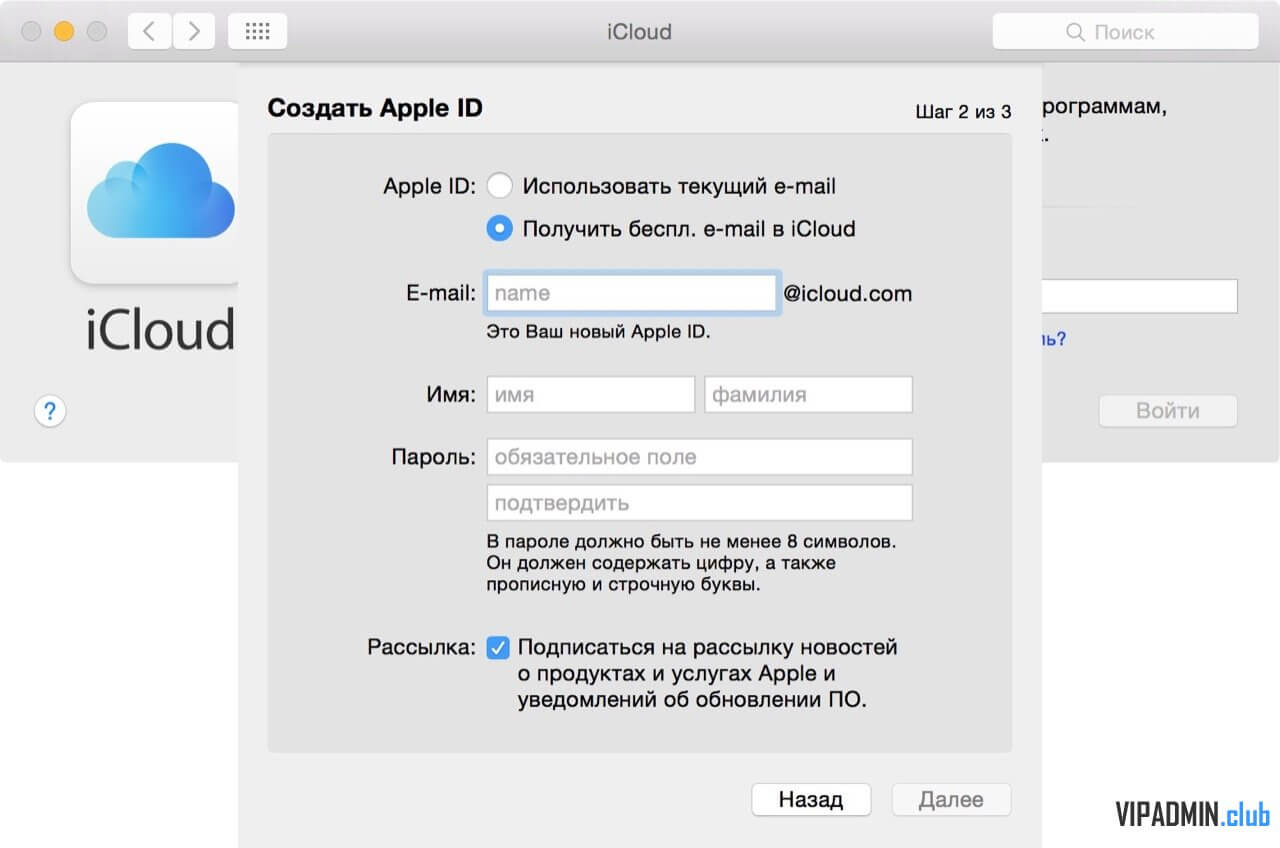Show all preferences with the grid icon
The image size is (1280, 848).
(x=257, y=32)
